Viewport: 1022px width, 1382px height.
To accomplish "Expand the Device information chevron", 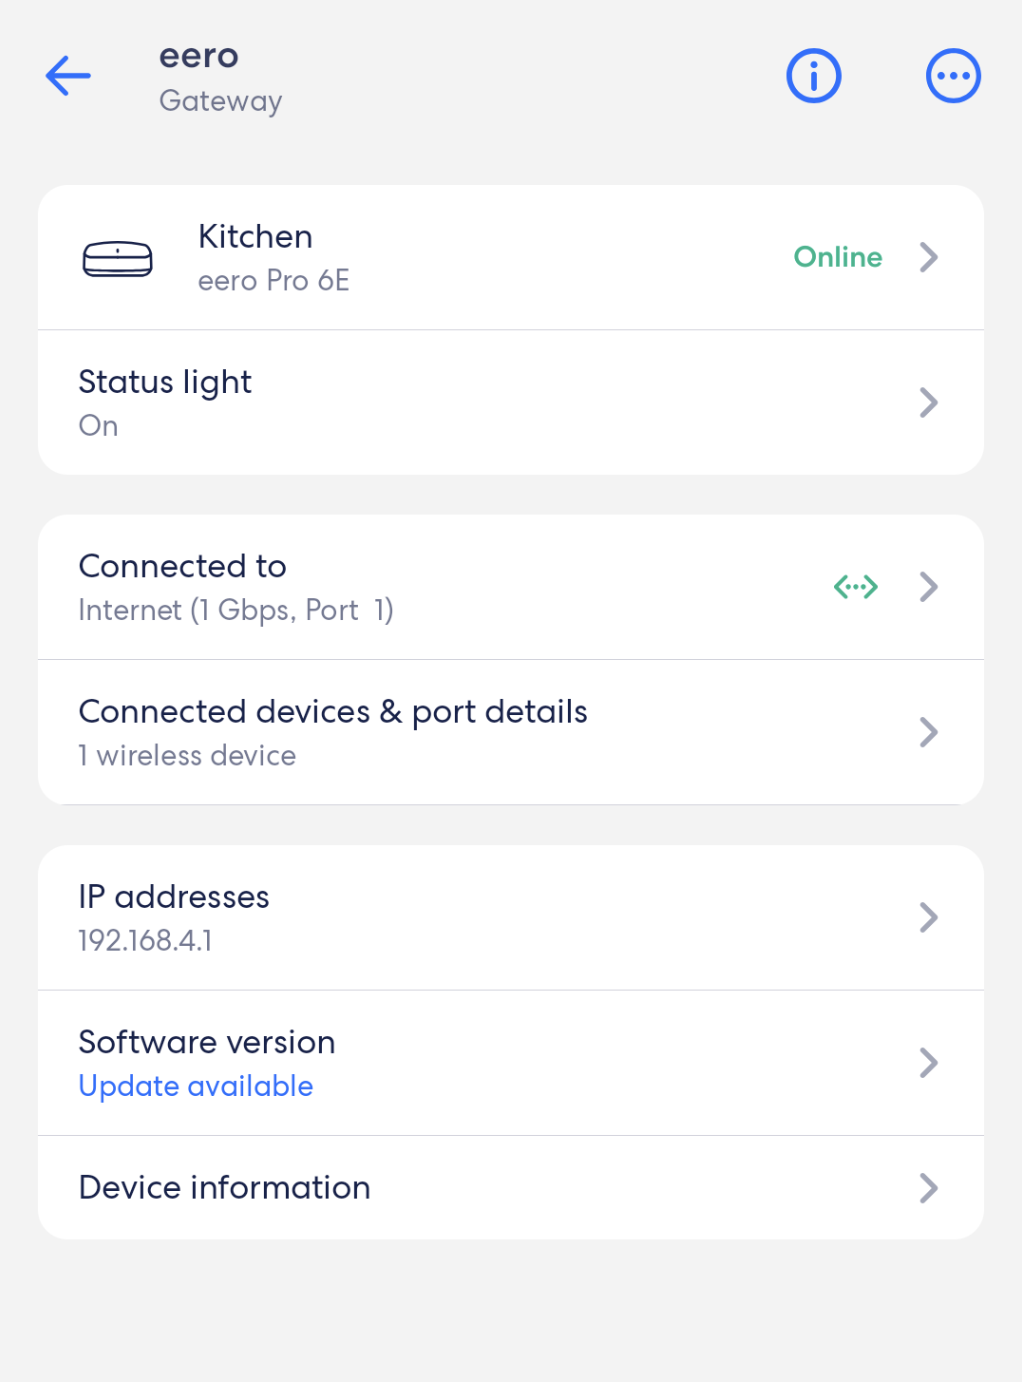I will (929, 1188).
